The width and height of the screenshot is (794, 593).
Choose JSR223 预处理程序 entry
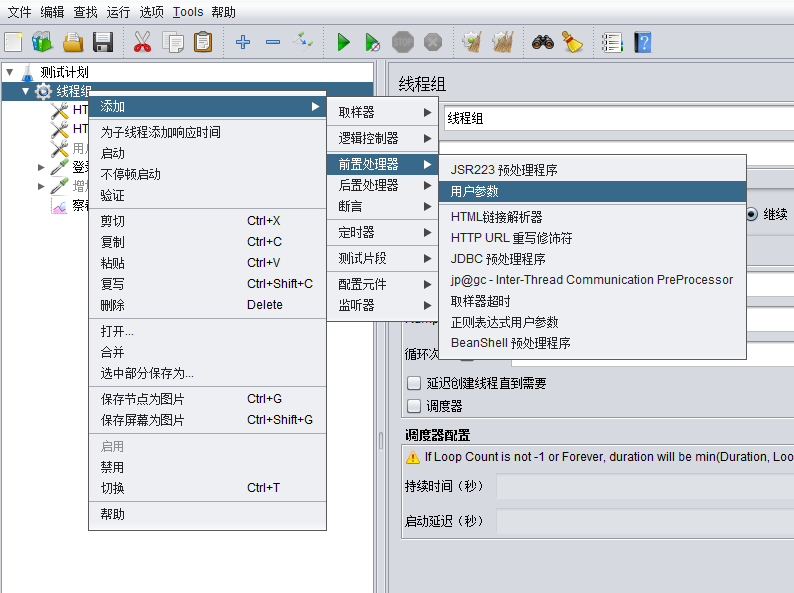point(592,170)
